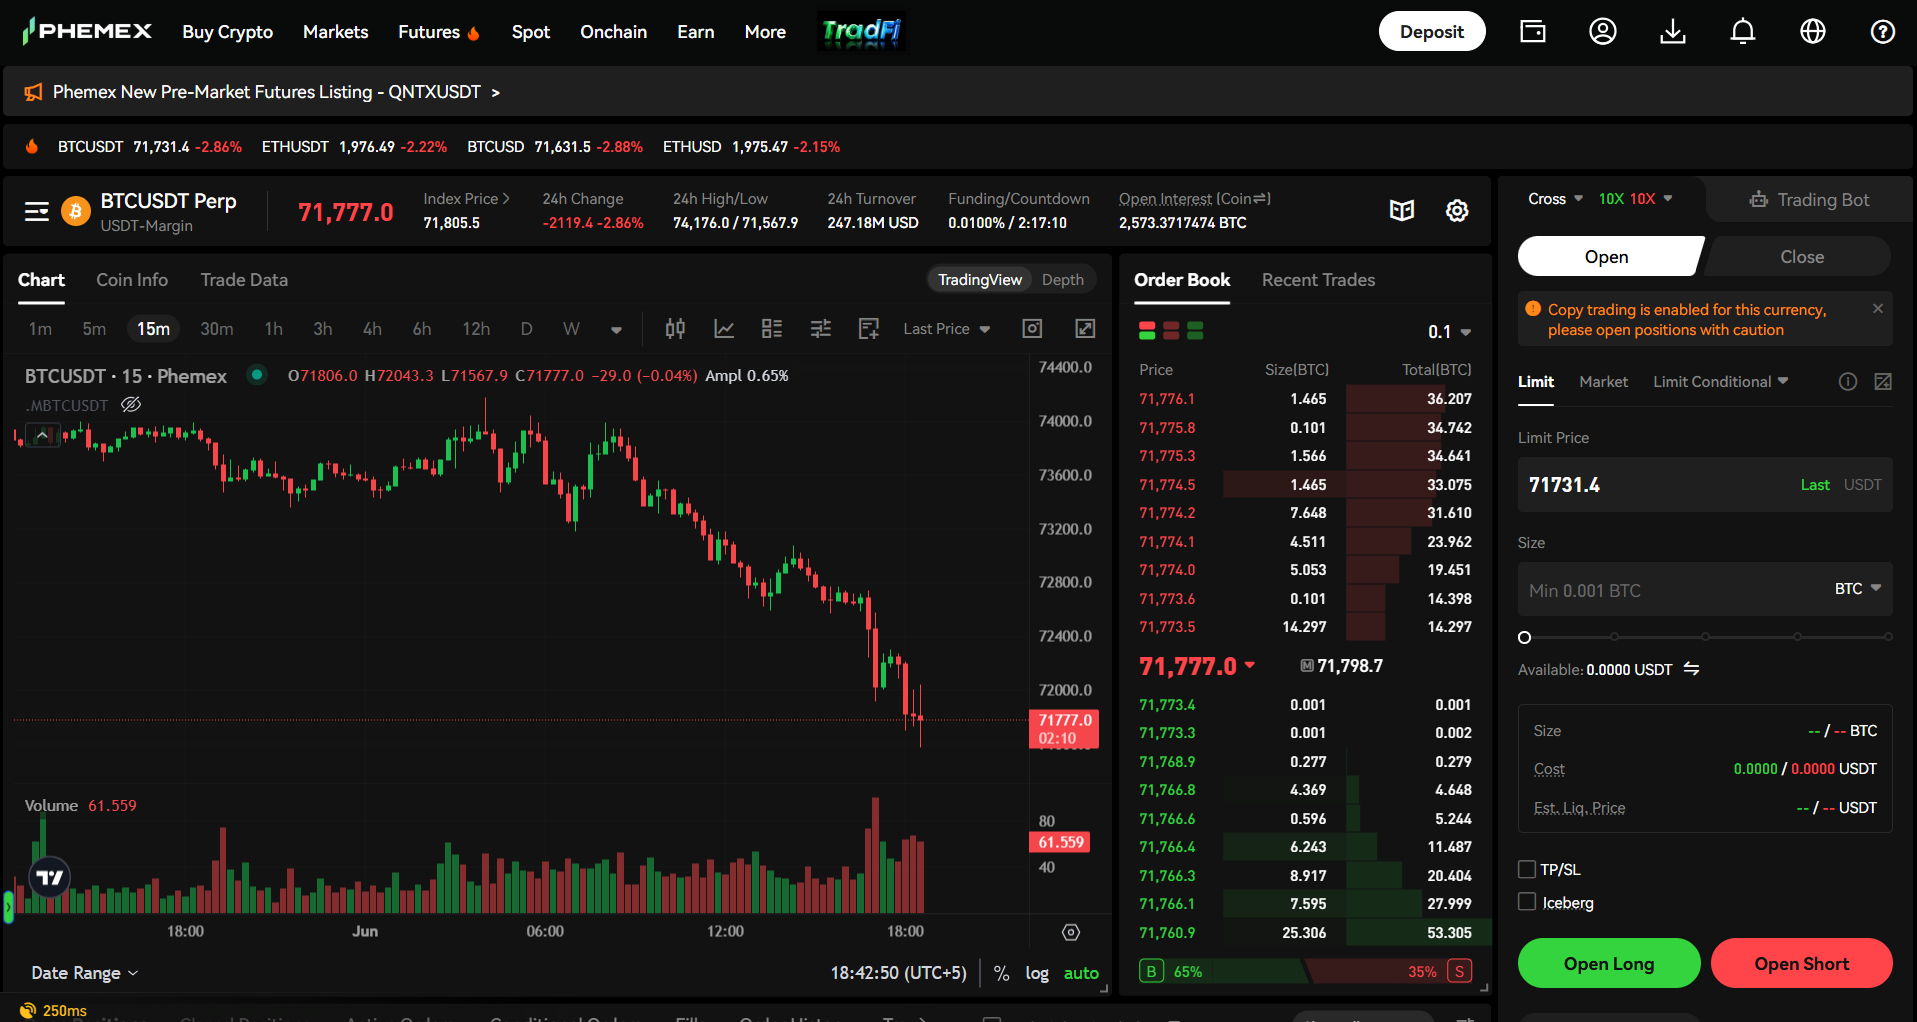Switch chart to TradingView view

pos(979,280)
